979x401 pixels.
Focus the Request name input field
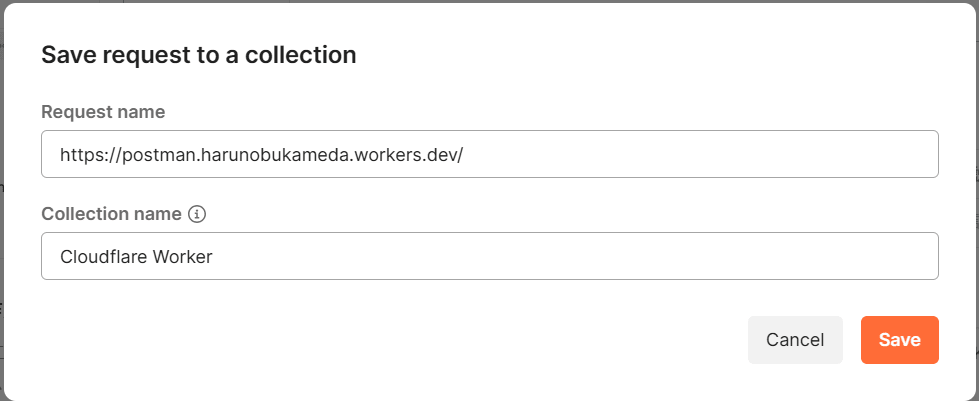(x=490, y=154)
